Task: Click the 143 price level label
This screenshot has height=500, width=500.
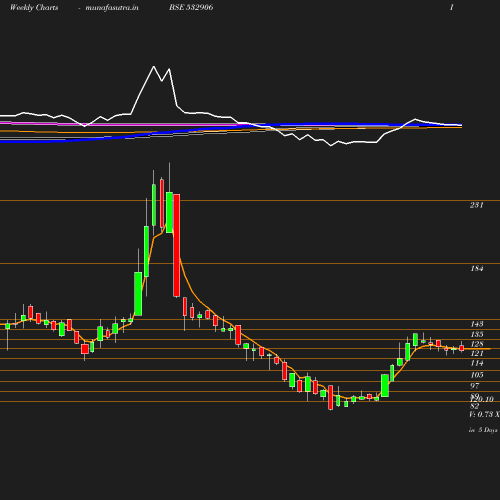Action: (477, 324)
